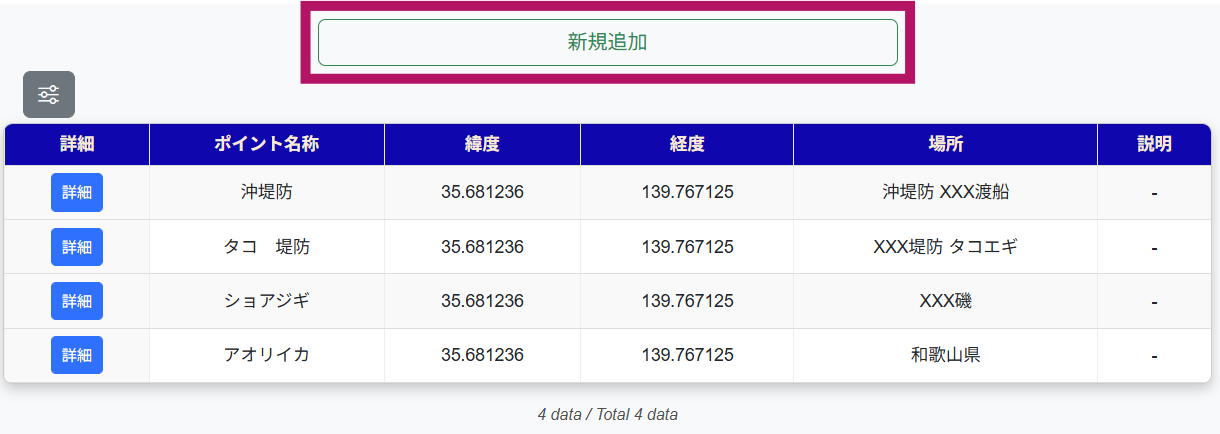
Task: Open 詳細 for the 沖堤防 row
Action: [77, 192]
